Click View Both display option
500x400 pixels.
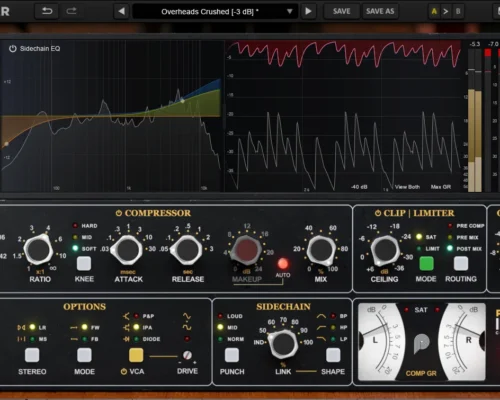tap(407, 187)
